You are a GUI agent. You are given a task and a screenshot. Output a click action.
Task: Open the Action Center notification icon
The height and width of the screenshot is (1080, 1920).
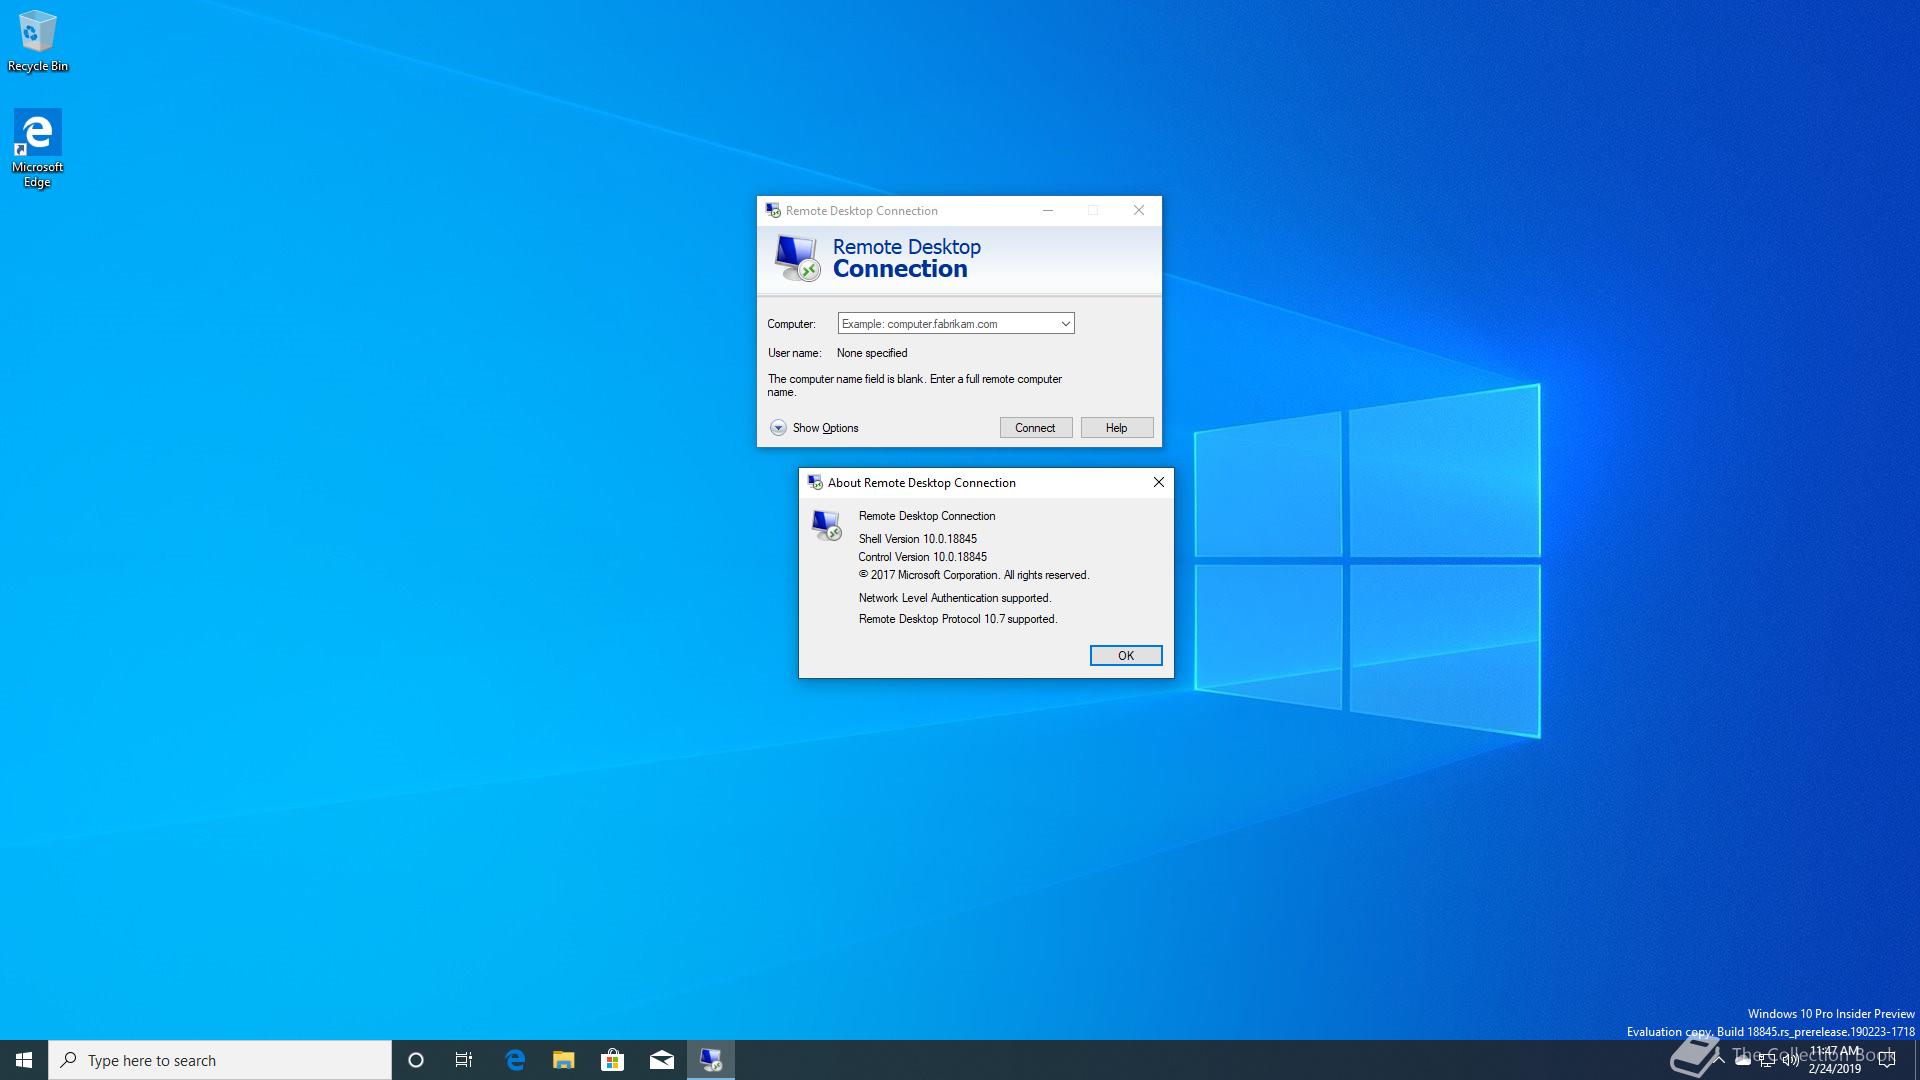[1887, 1060]
